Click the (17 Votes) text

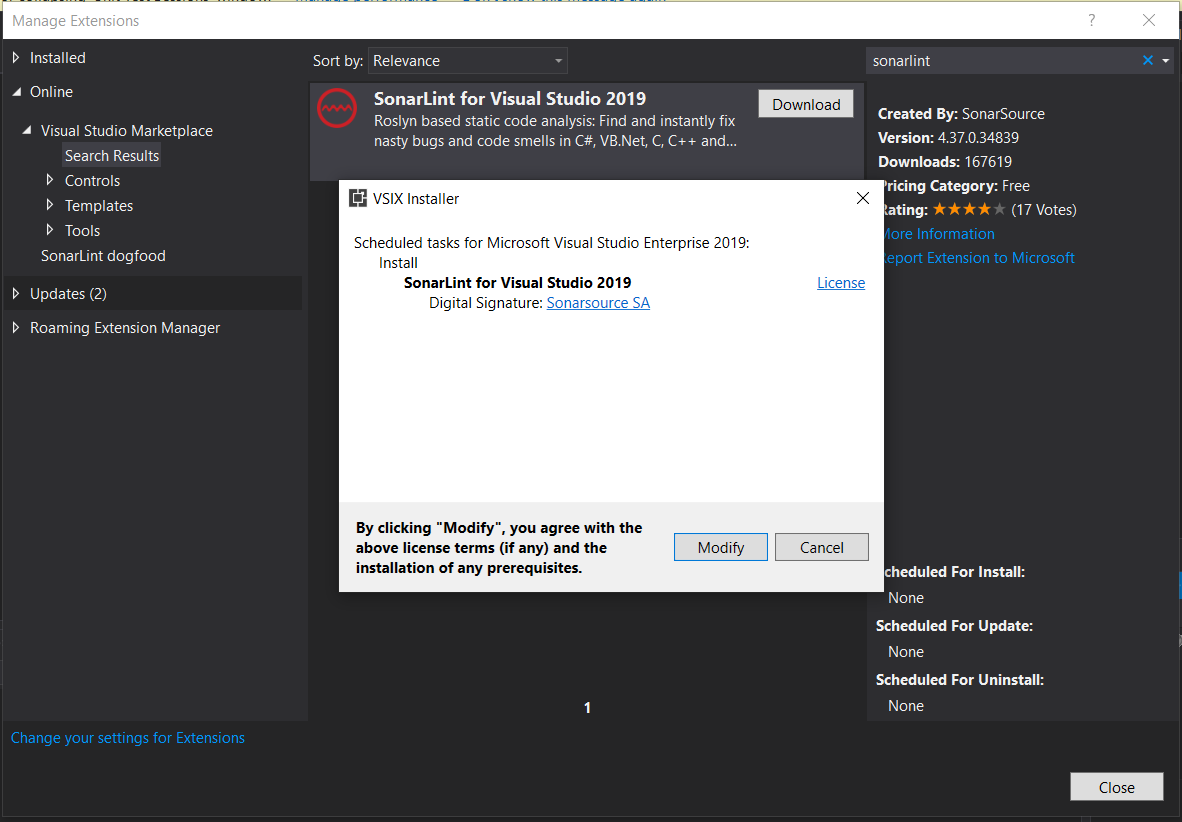(x=1043, y=210)
